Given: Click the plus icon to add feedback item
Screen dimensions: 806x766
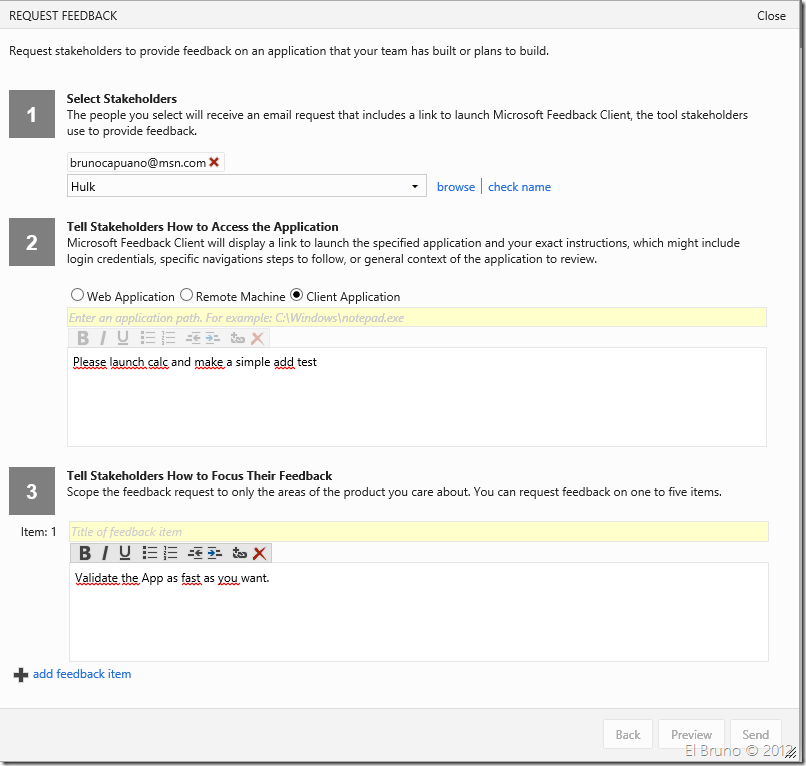Looking at the screenshot, I should [x=21, y=675].
